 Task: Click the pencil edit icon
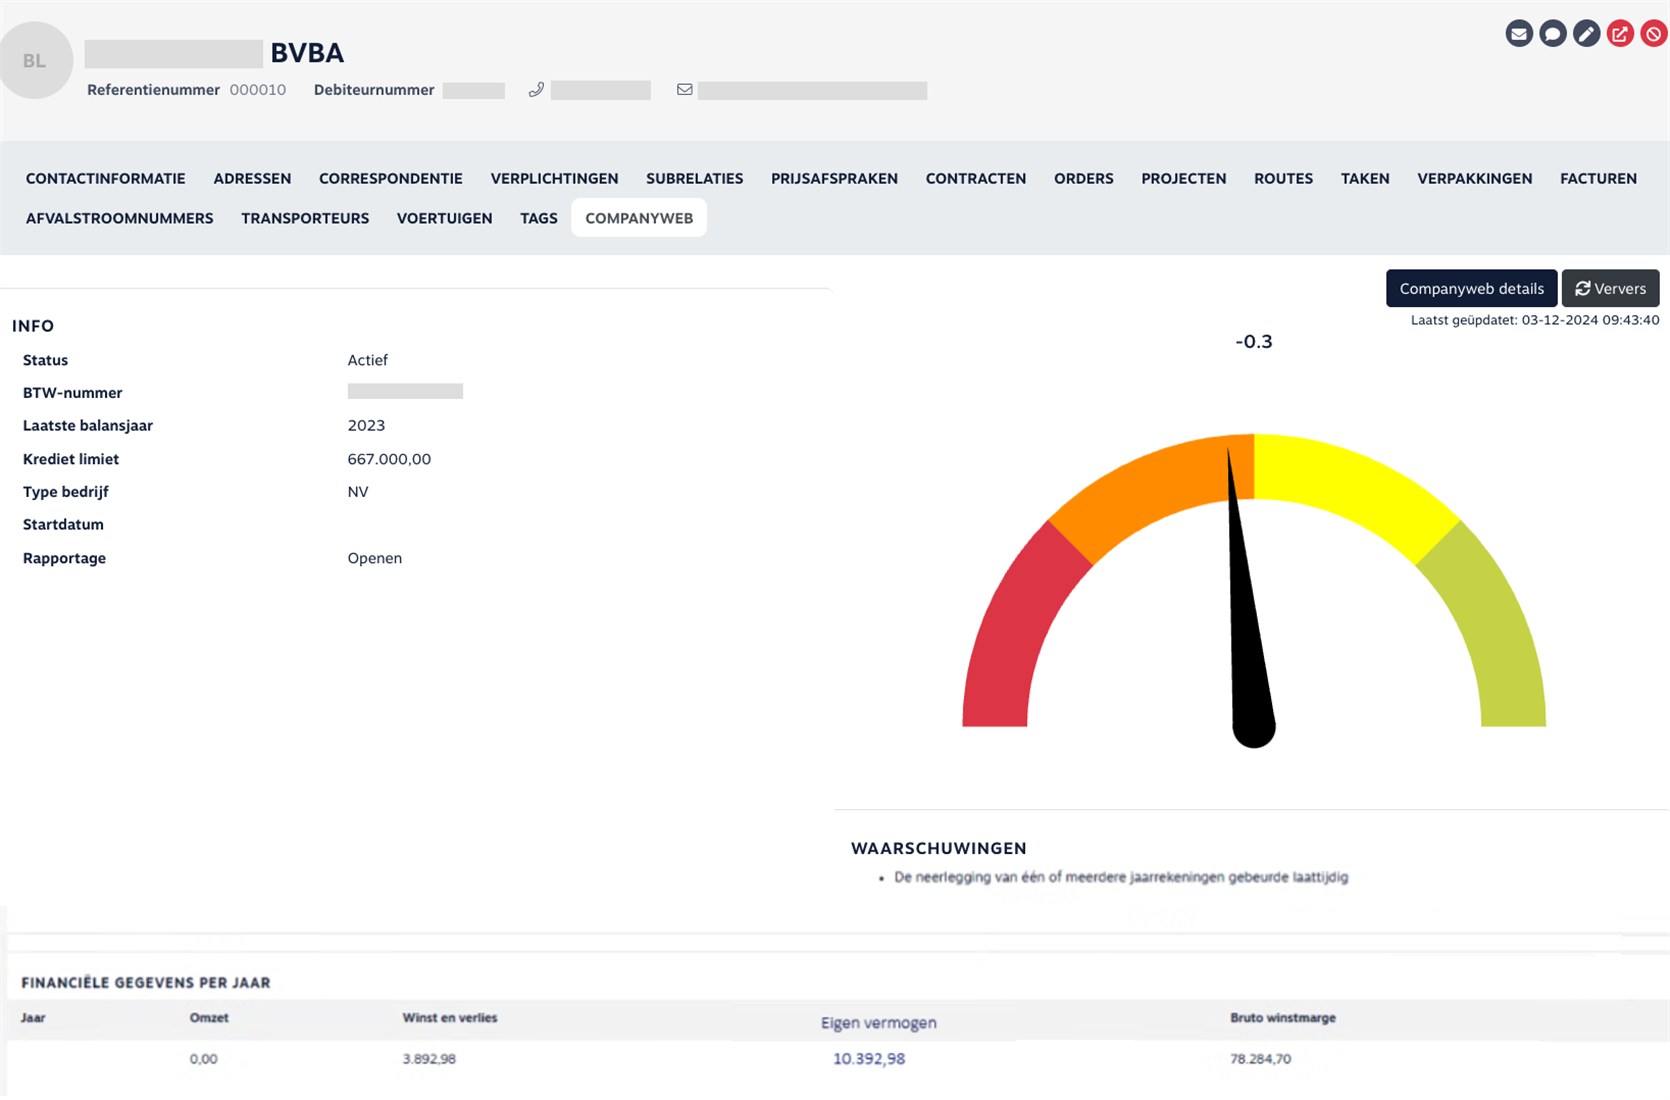point(1586,34)
